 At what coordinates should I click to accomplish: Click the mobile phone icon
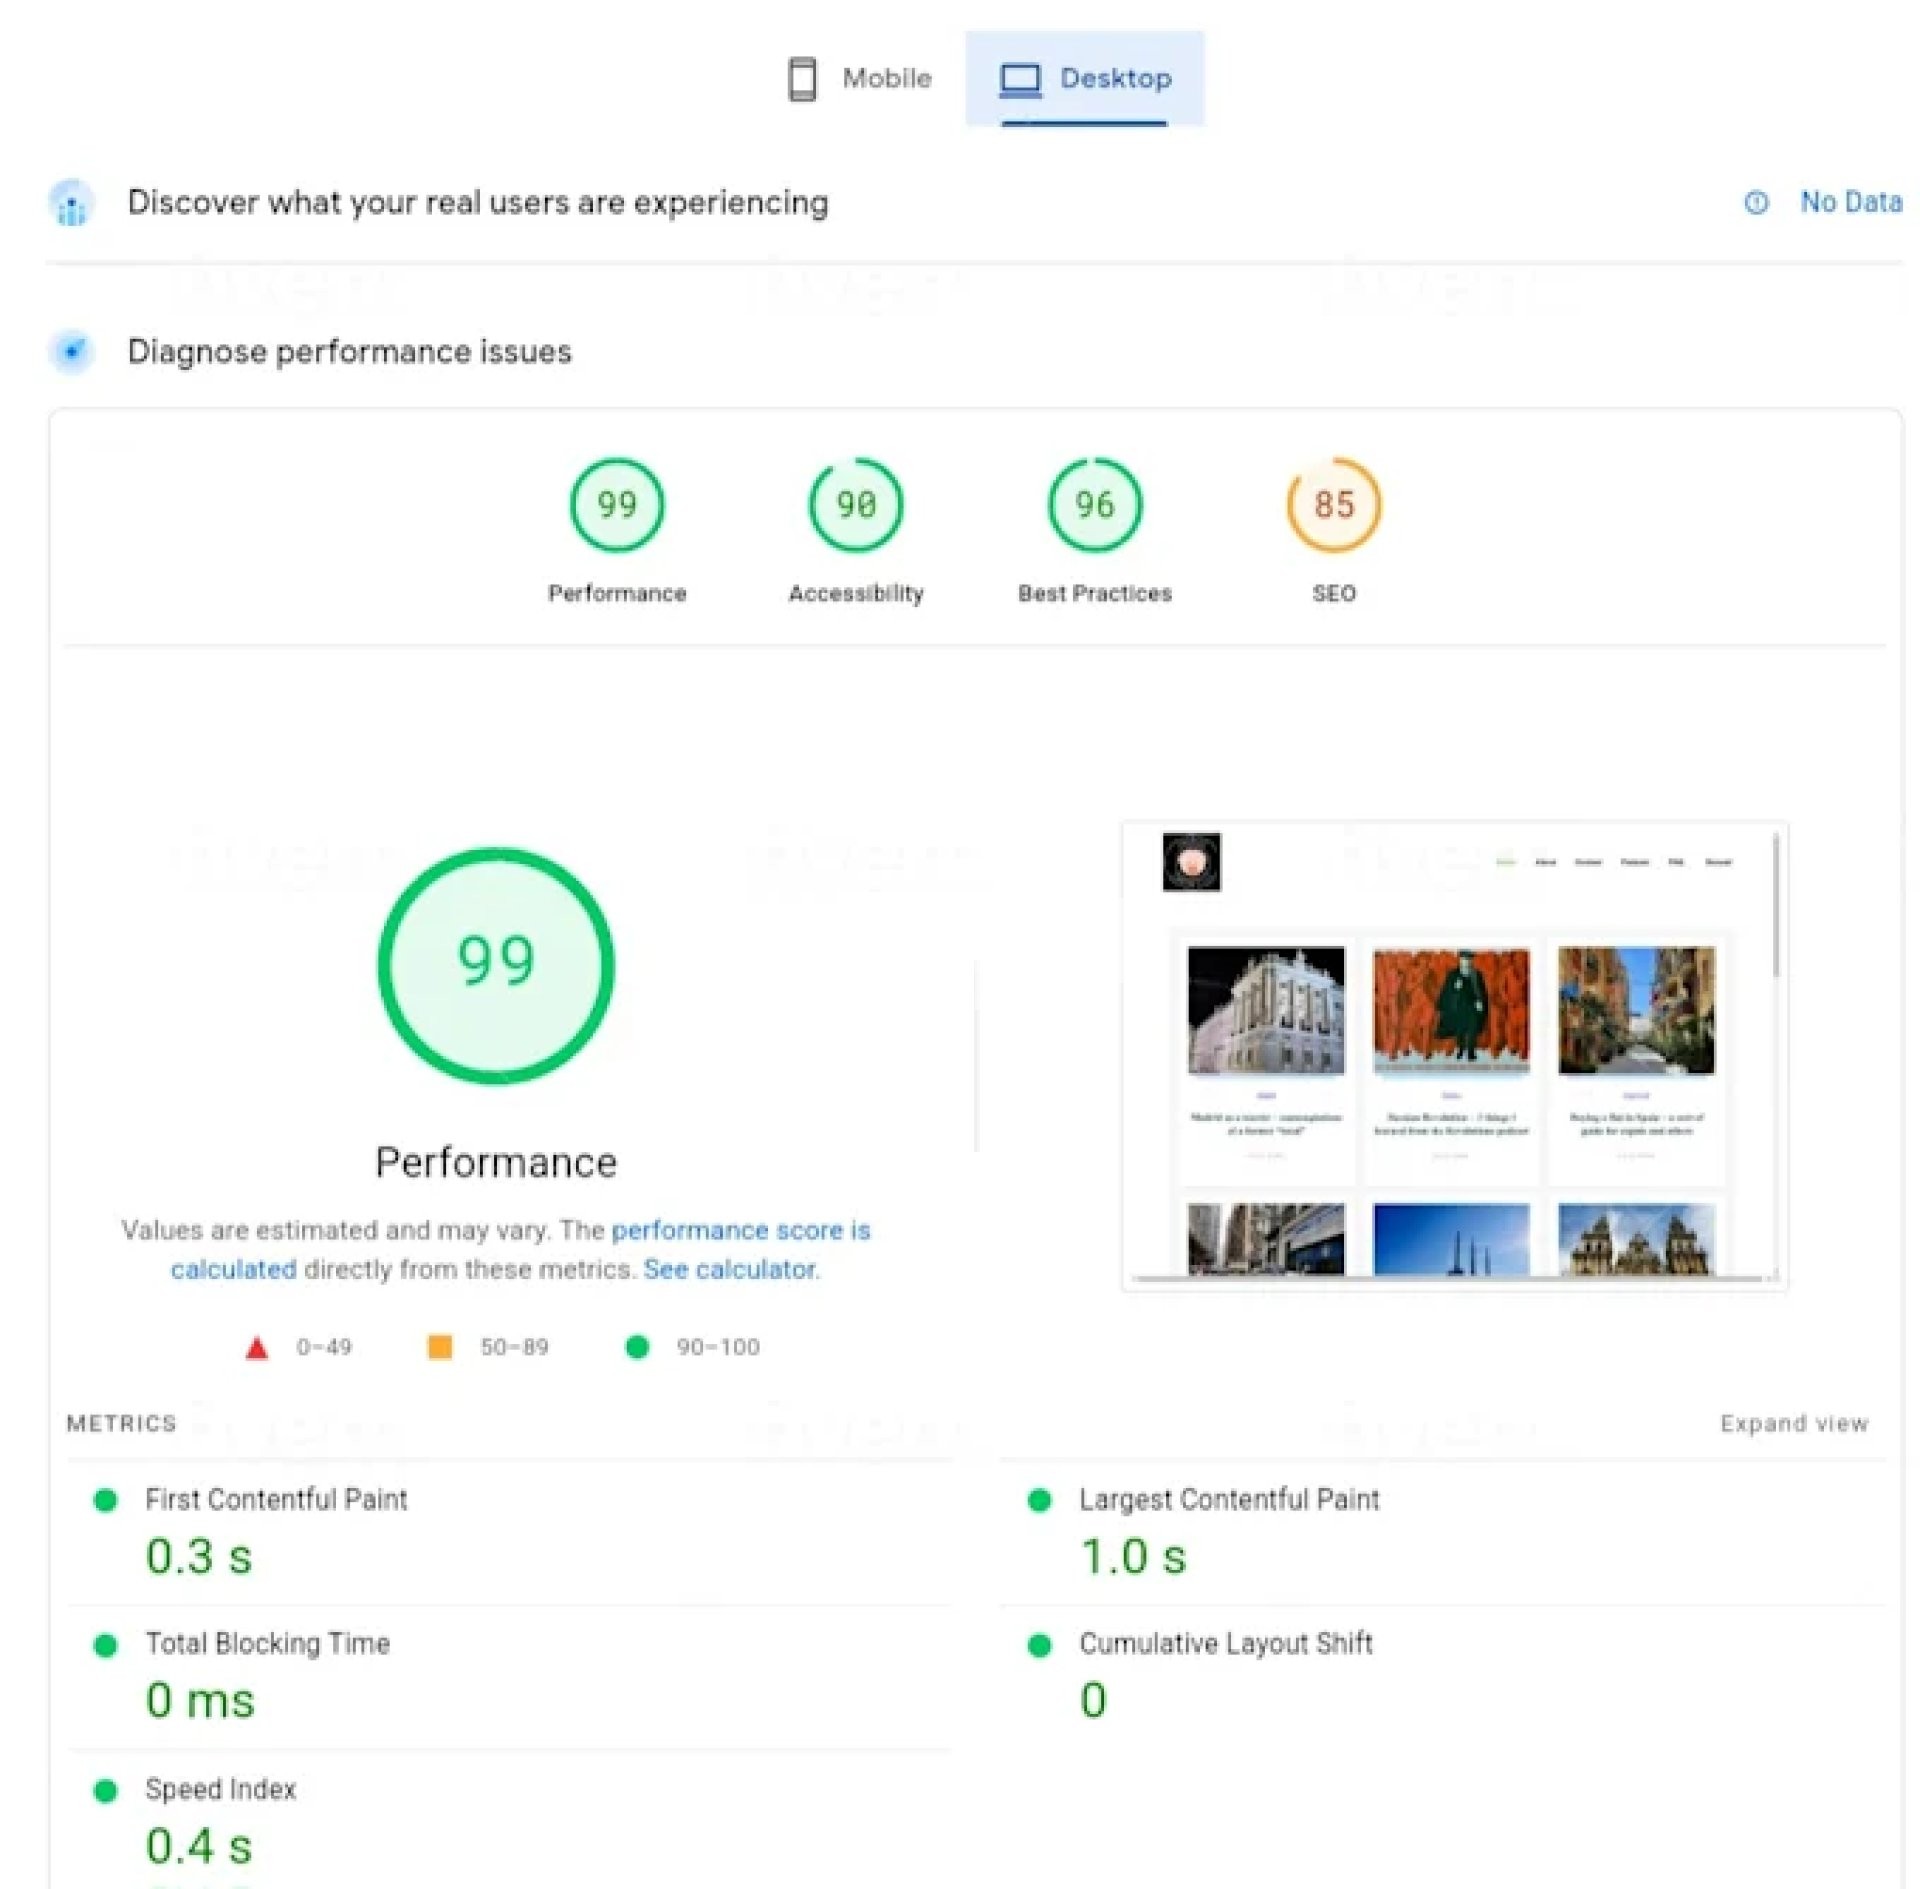coord(801,79)
